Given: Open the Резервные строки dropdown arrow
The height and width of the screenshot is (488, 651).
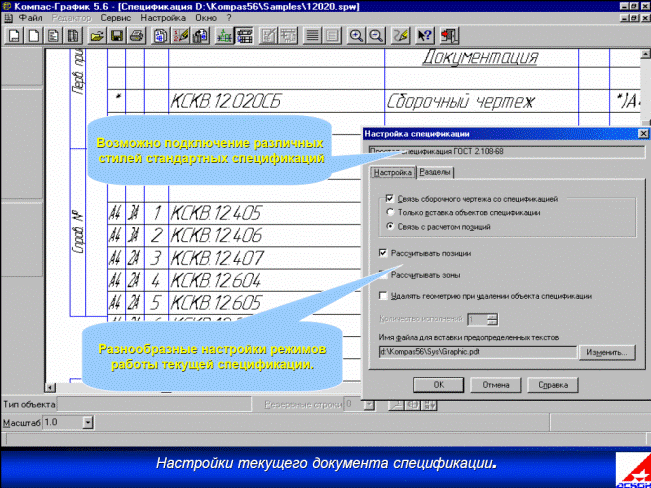Looking at the screenshot, I should (371, 405).
